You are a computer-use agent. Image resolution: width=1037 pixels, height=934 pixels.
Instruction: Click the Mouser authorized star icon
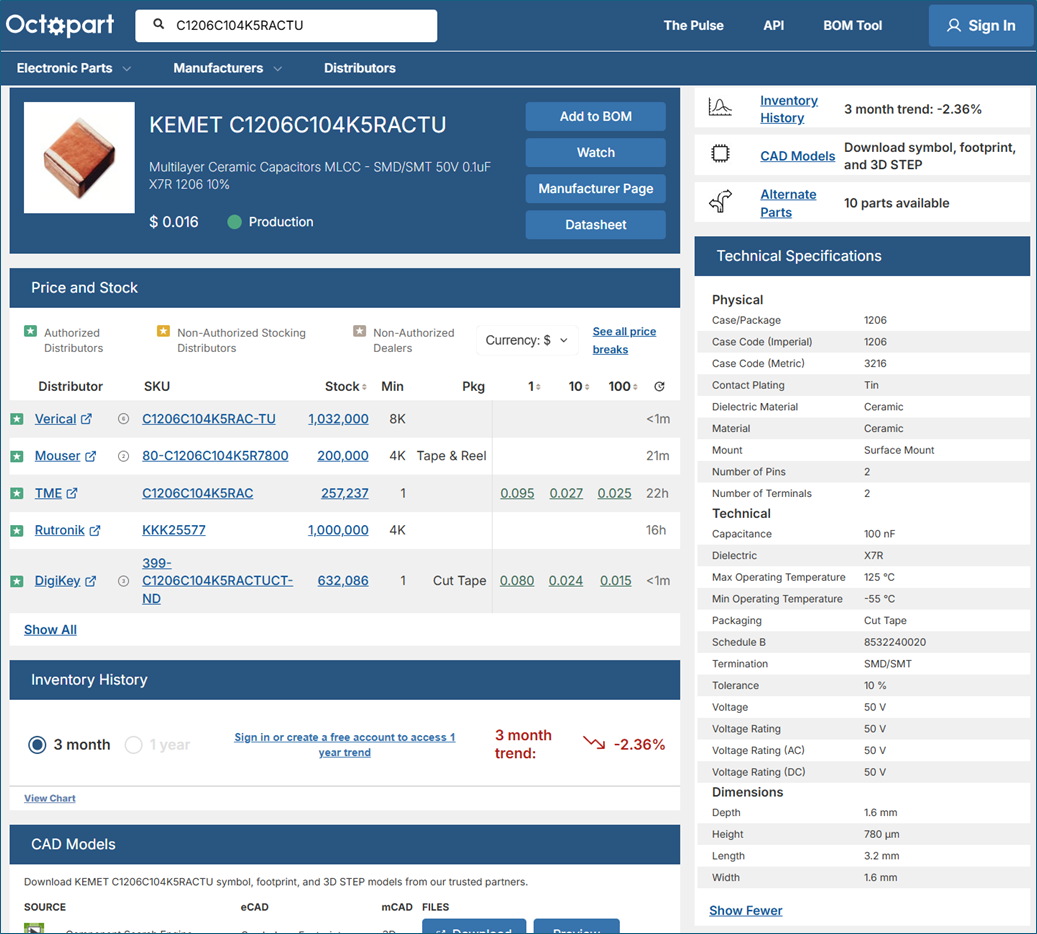[x=17, y=456]
